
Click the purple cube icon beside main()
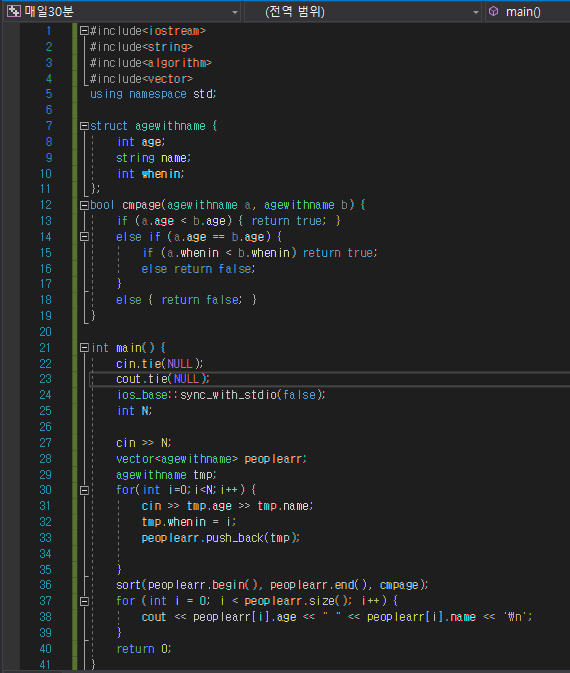pyautogui.click(x=494, y=11)
